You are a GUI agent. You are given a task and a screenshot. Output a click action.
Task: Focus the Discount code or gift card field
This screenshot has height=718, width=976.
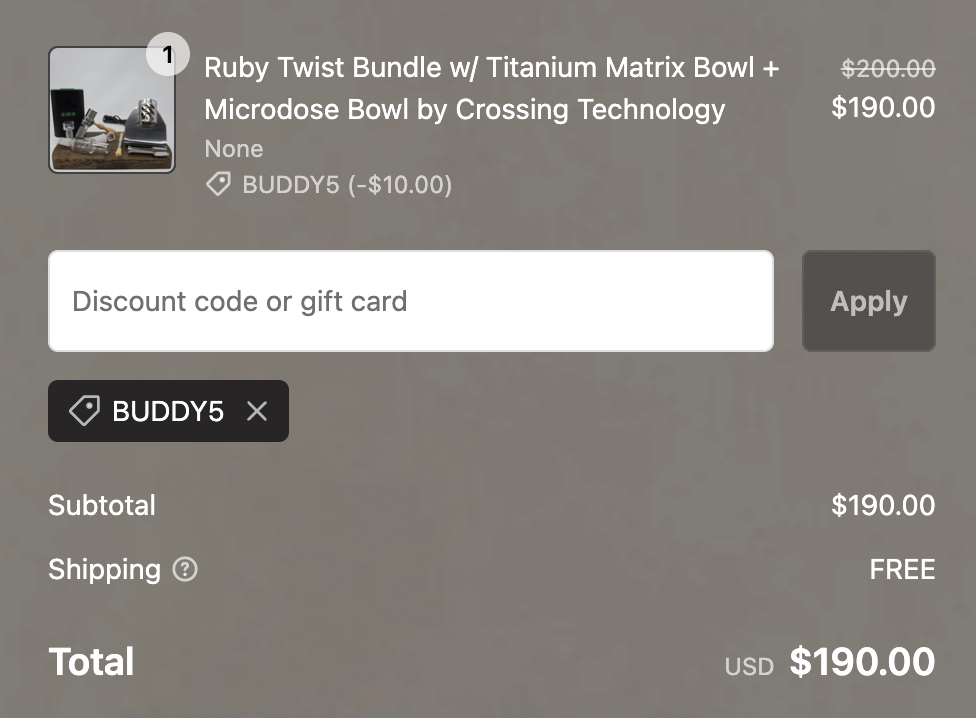tap(410, 301)
